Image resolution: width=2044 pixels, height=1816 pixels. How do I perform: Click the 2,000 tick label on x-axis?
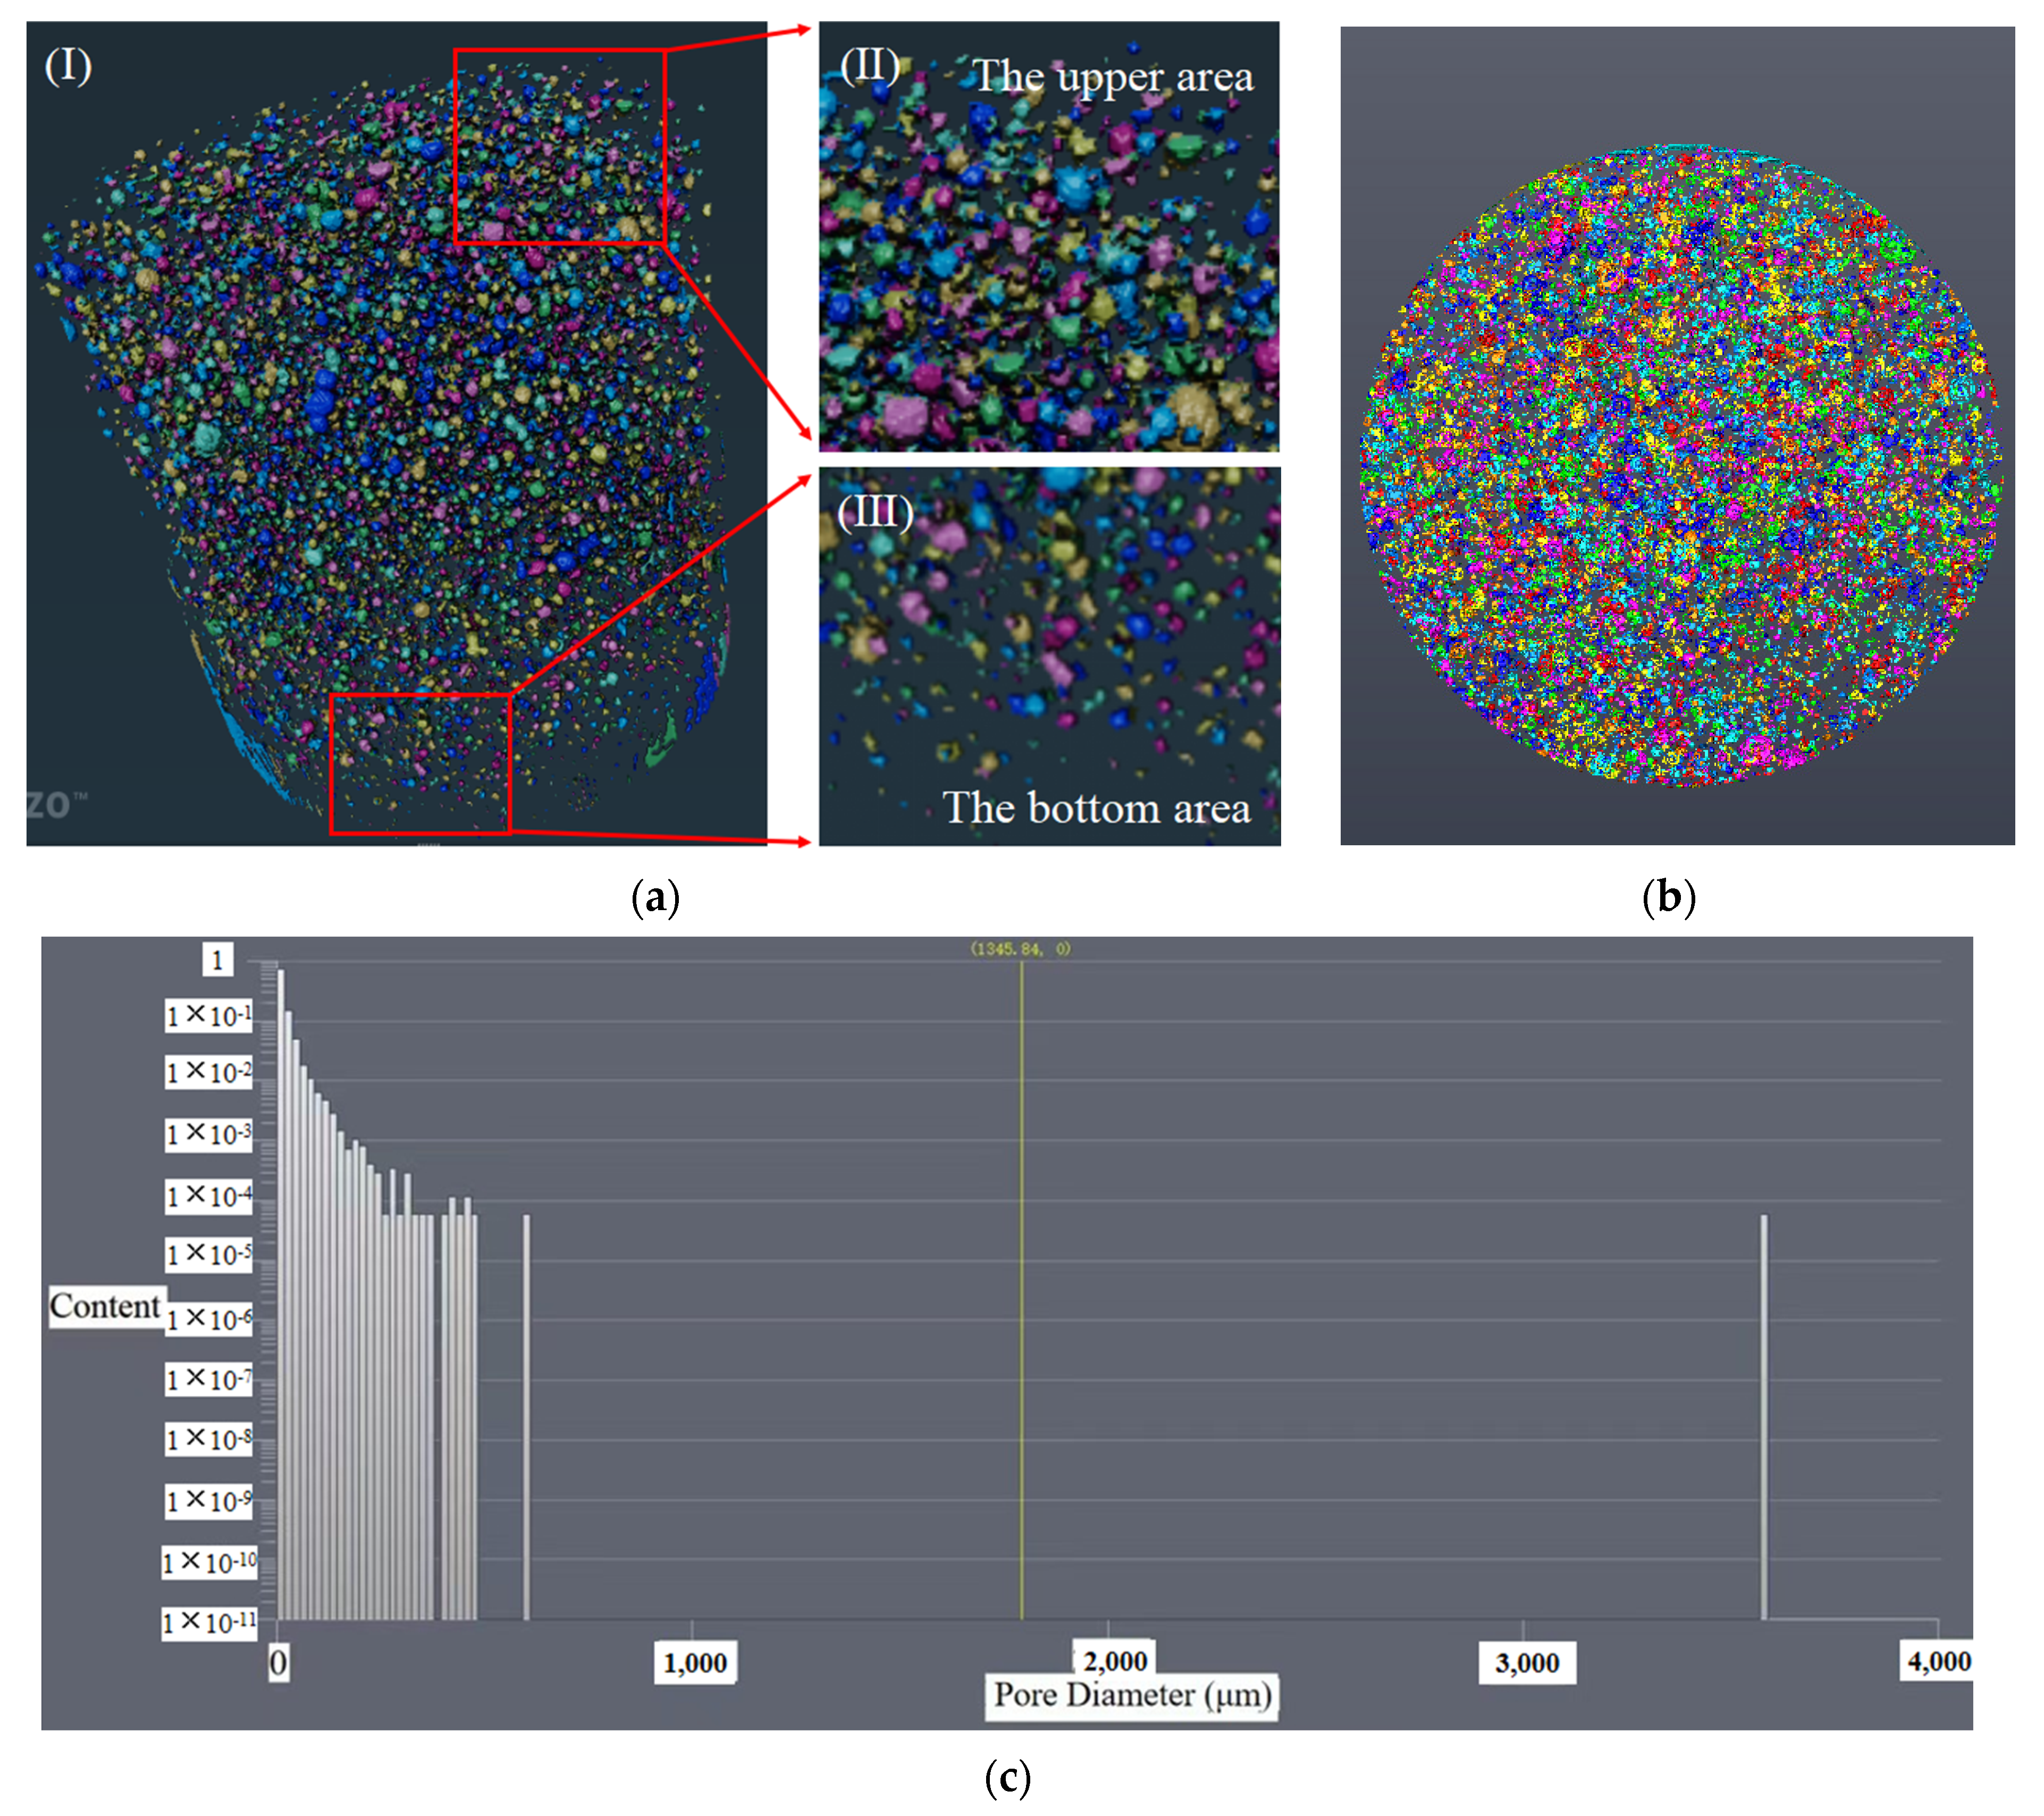point(1115,1661)
